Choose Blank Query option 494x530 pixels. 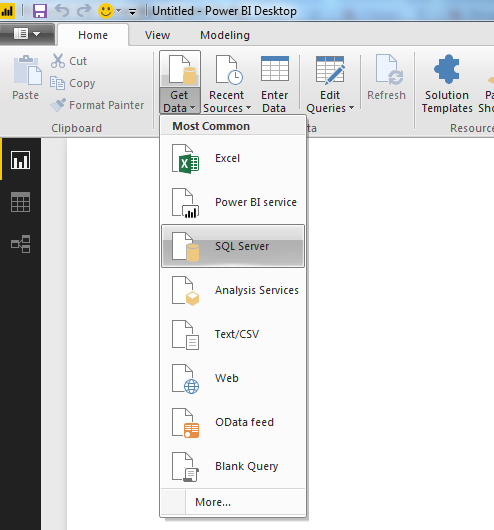233,466
